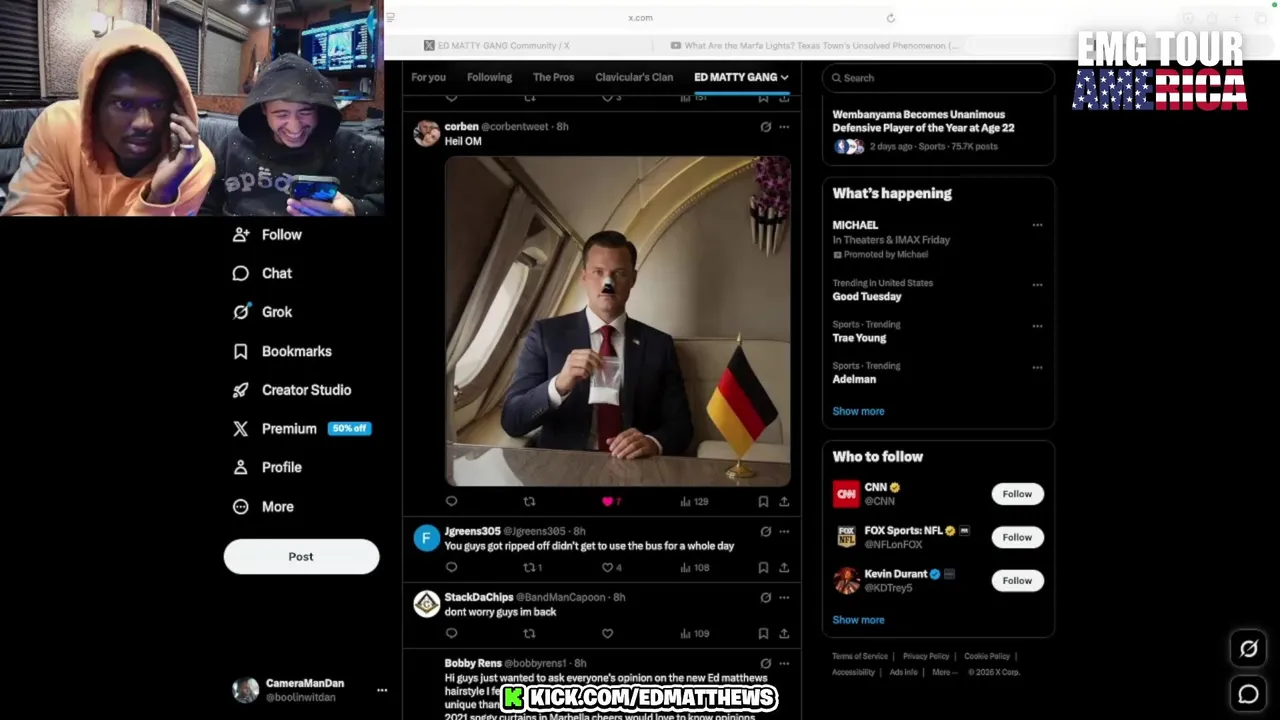Viewport: 1280px width, 720px height.
Task: Open the image in corben's post
Action: coord(617,321)
